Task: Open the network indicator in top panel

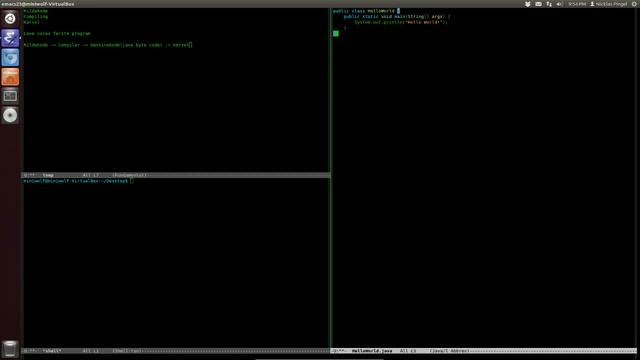Action: point(549,4)
